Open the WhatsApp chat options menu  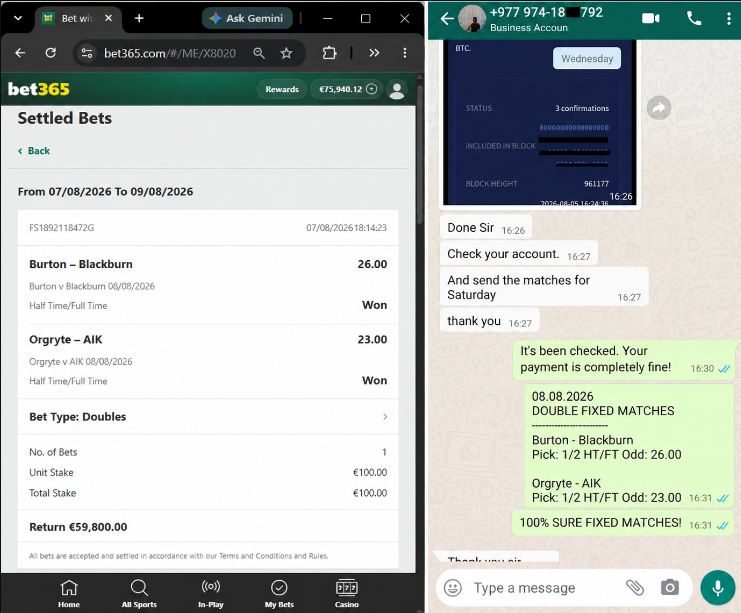click(728, 18)
